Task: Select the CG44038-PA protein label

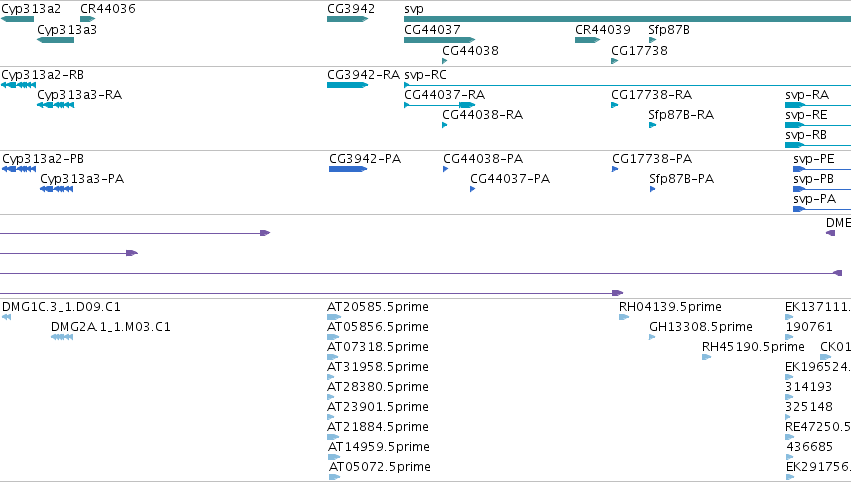Action: click(483, 159)
